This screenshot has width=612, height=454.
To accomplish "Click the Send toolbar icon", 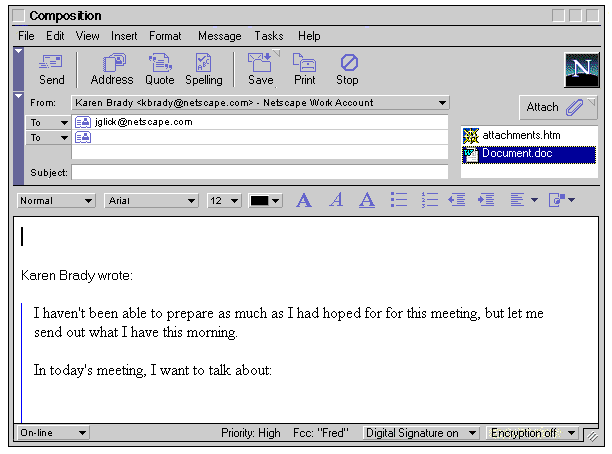I will (51, 69).
